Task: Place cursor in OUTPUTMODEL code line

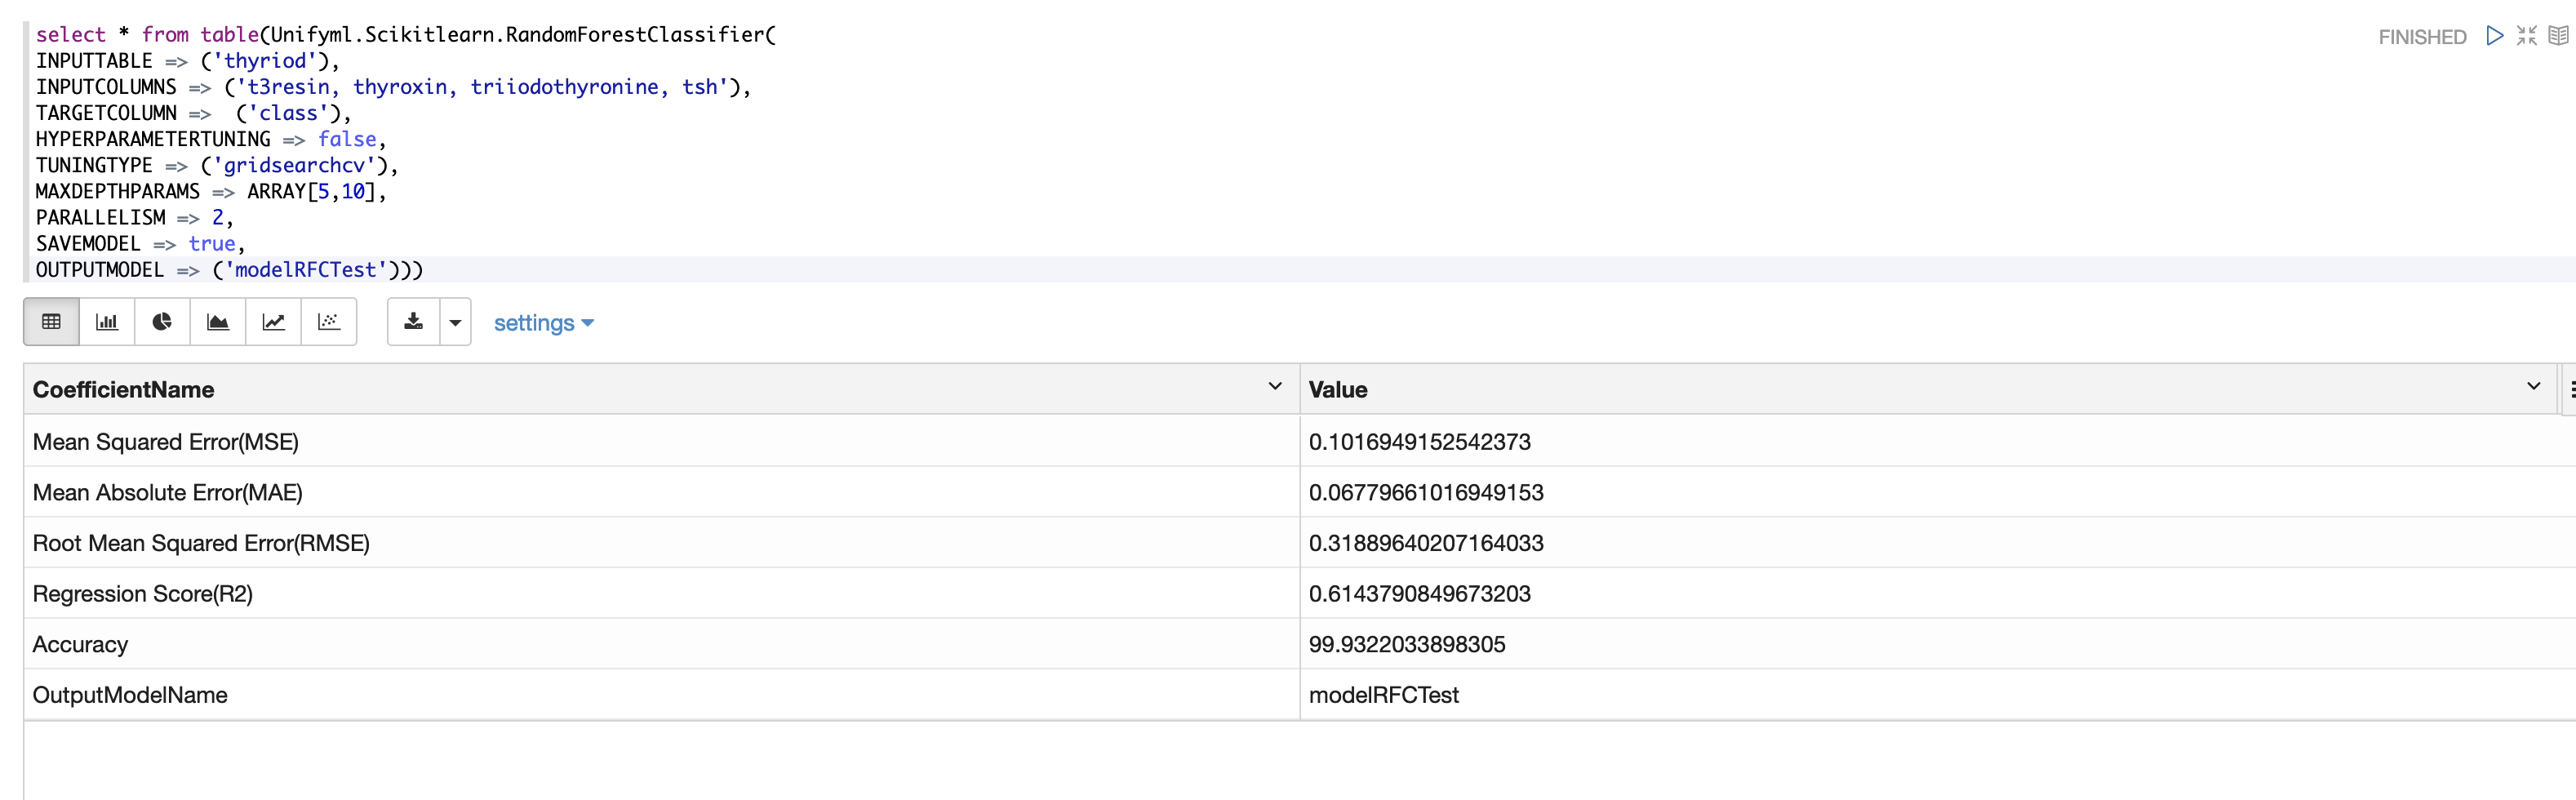Action: [230, 270]
